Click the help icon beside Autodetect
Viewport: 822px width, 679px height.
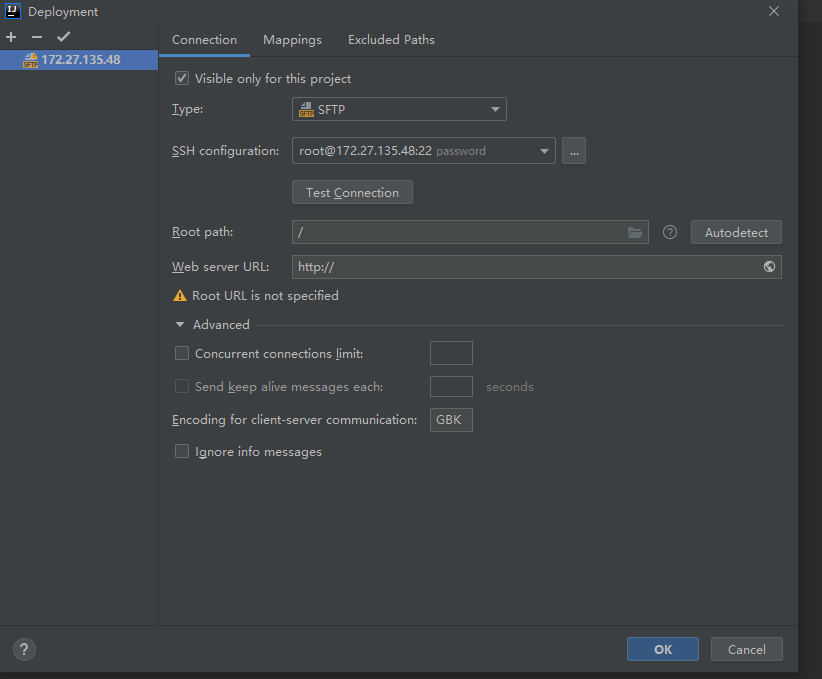tap(670, 232)
